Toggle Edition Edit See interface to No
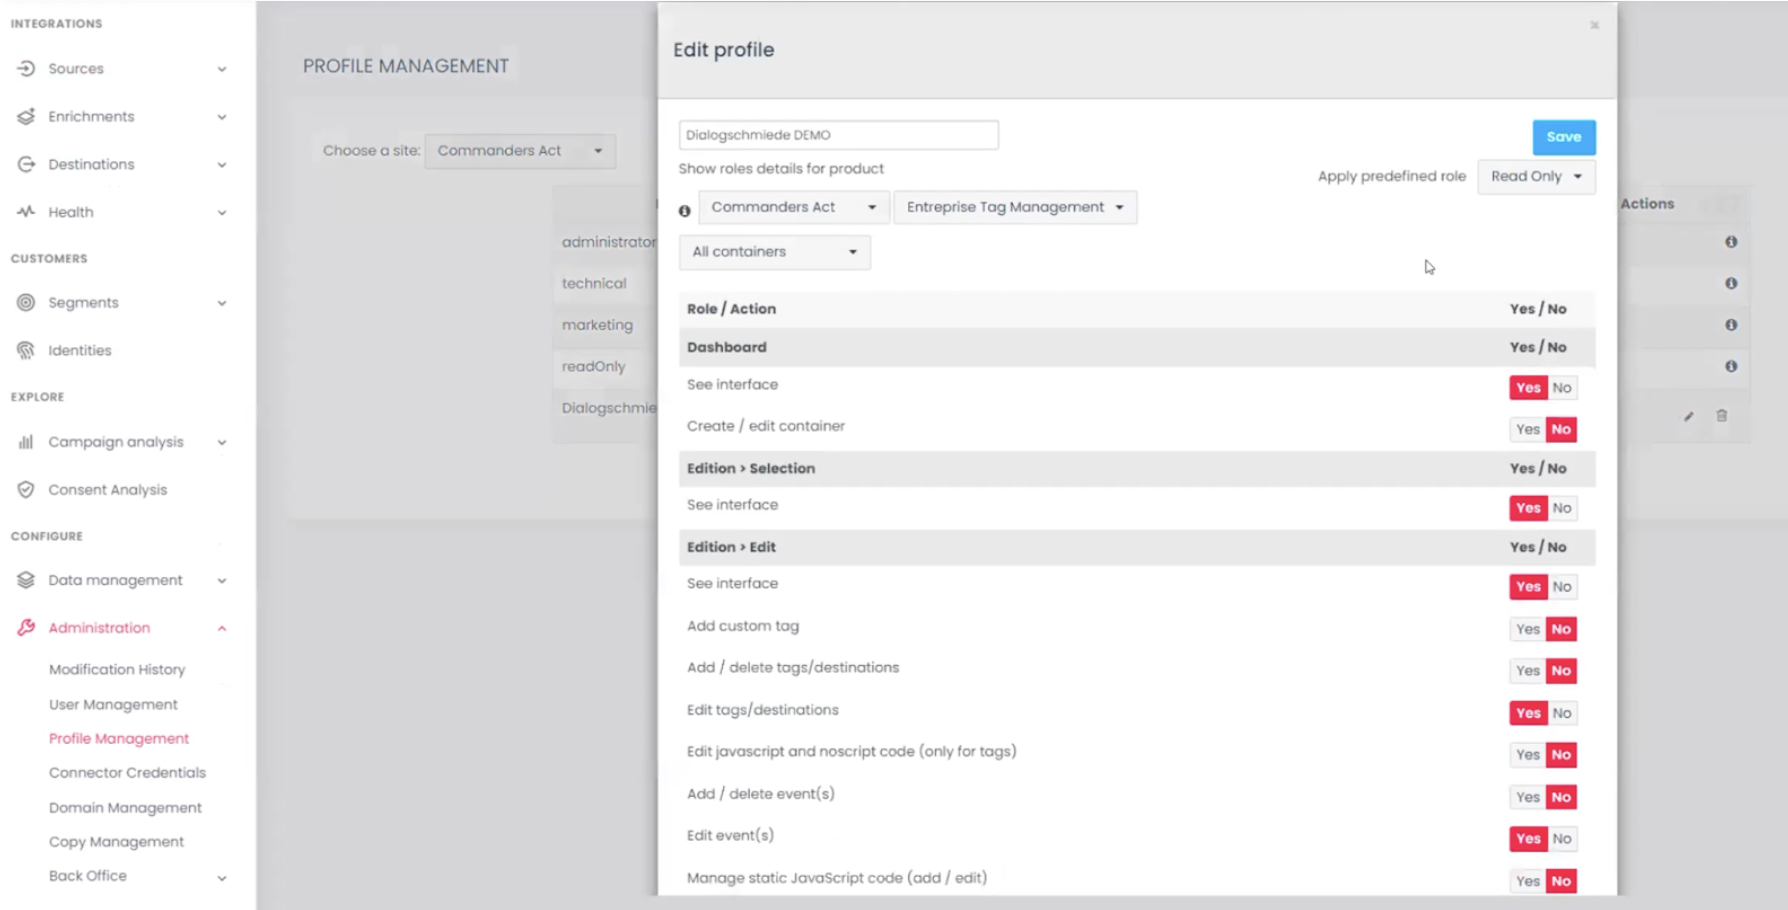The width and height of the screenshot is (1788, 910). tap(1562, 587)
